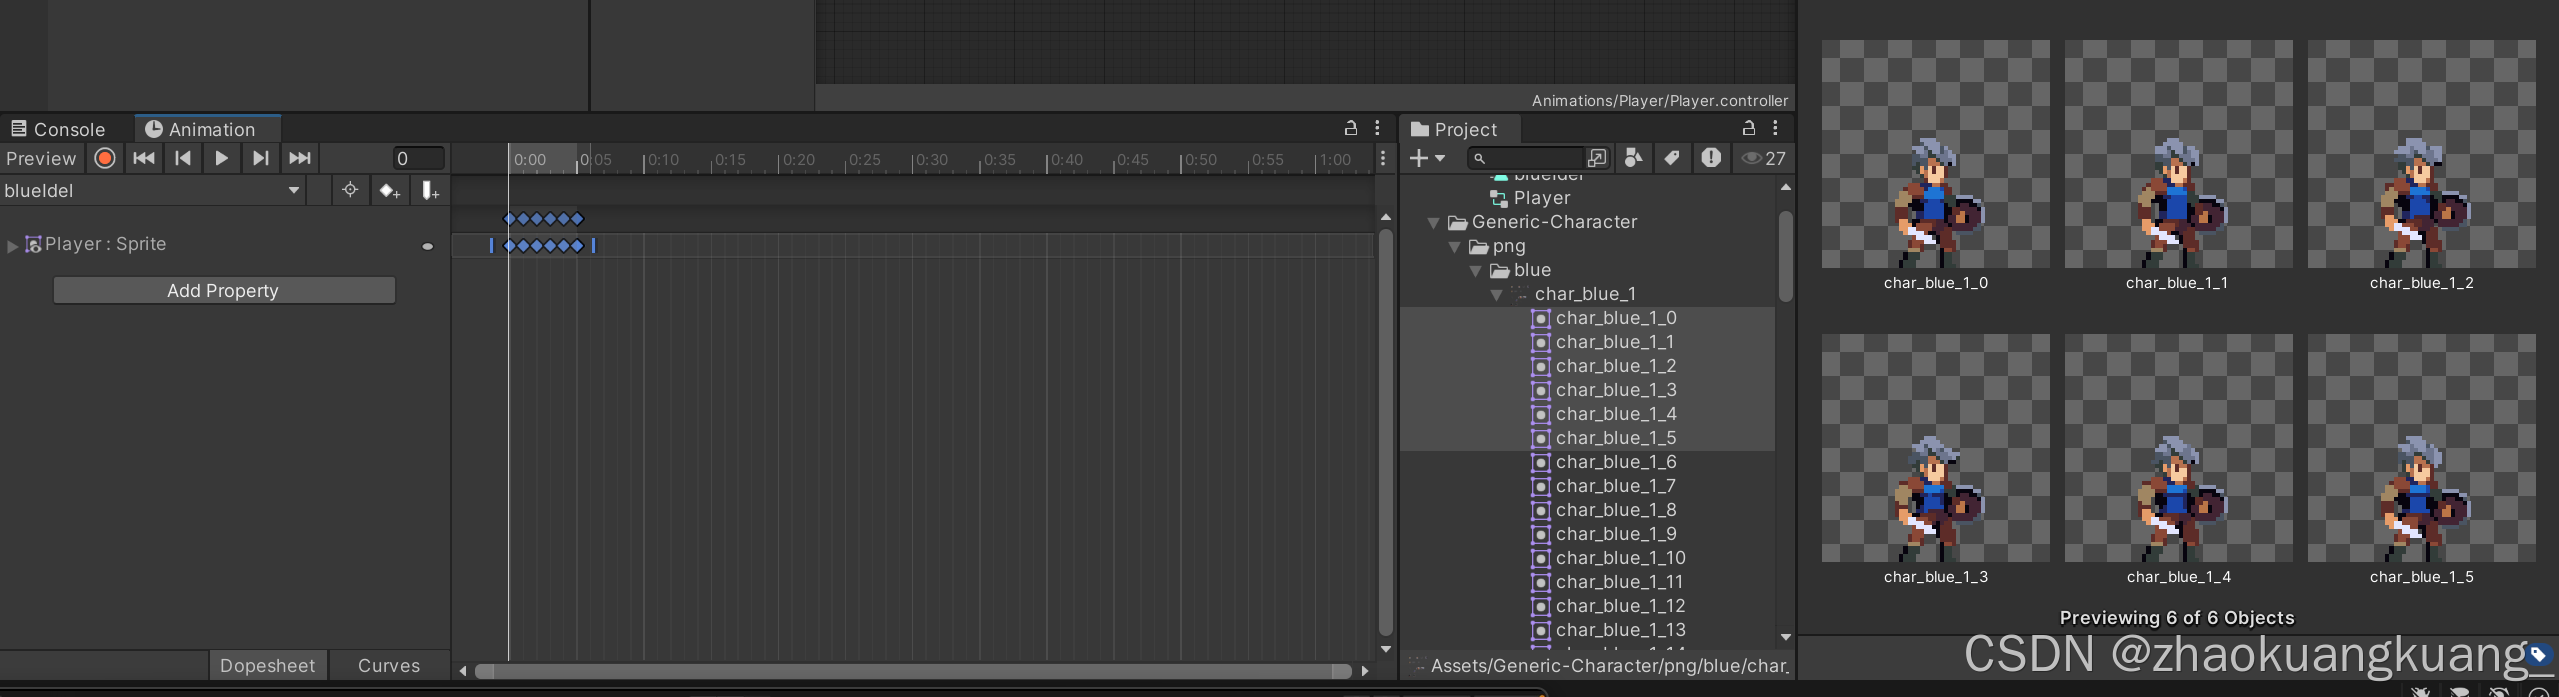
Task: Open the Console tab
Action: pos(58,129)
